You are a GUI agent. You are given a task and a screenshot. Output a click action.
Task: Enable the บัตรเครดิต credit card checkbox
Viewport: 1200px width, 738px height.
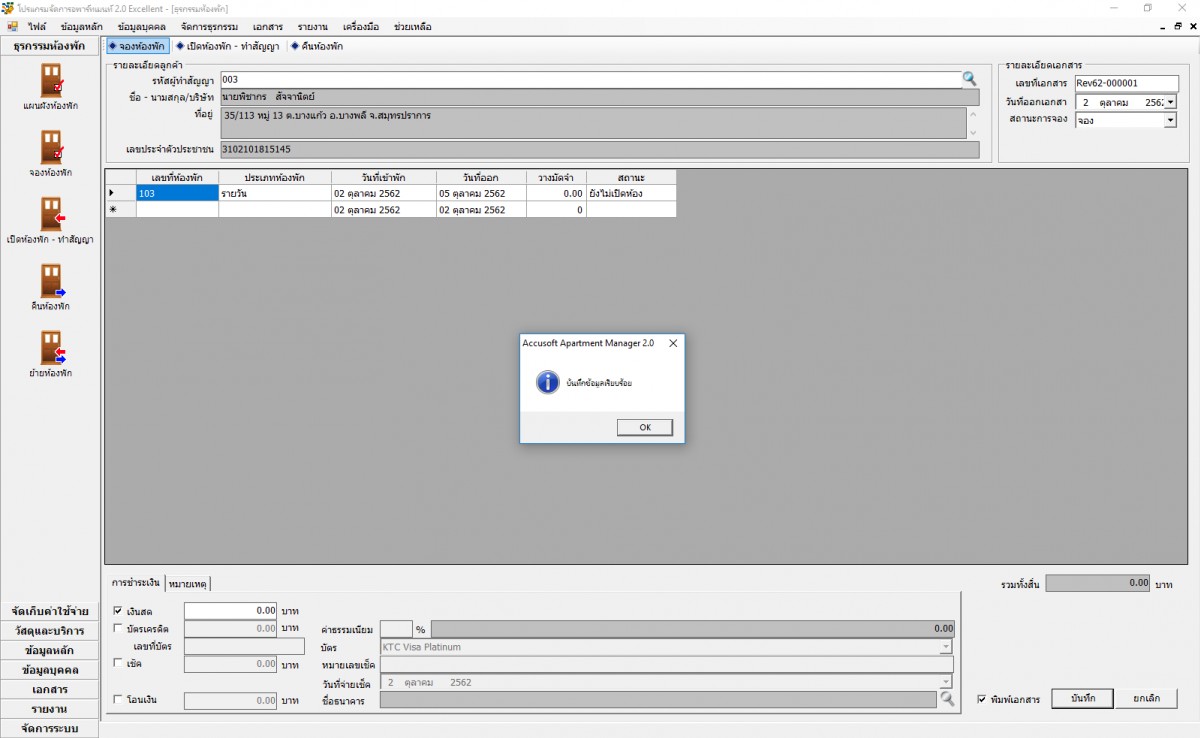(x=118, y=628)
